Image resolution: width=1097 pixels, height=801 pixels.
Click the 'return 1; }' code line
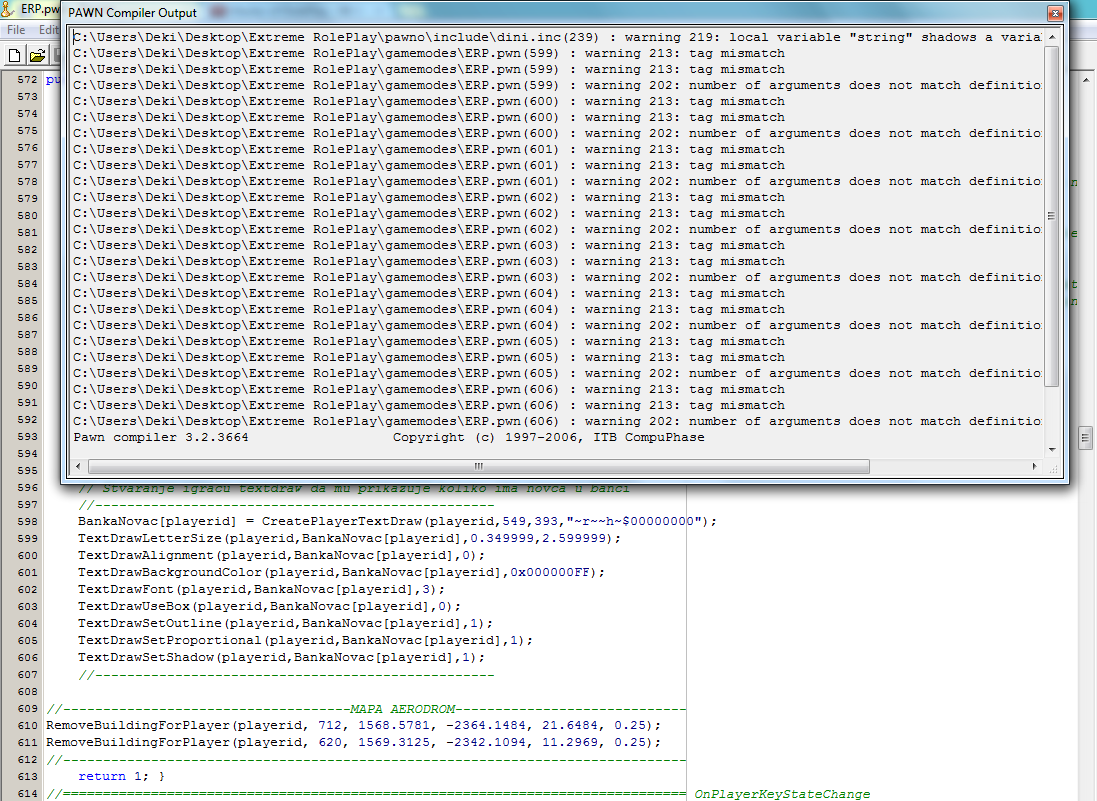(x=122, y=777)
